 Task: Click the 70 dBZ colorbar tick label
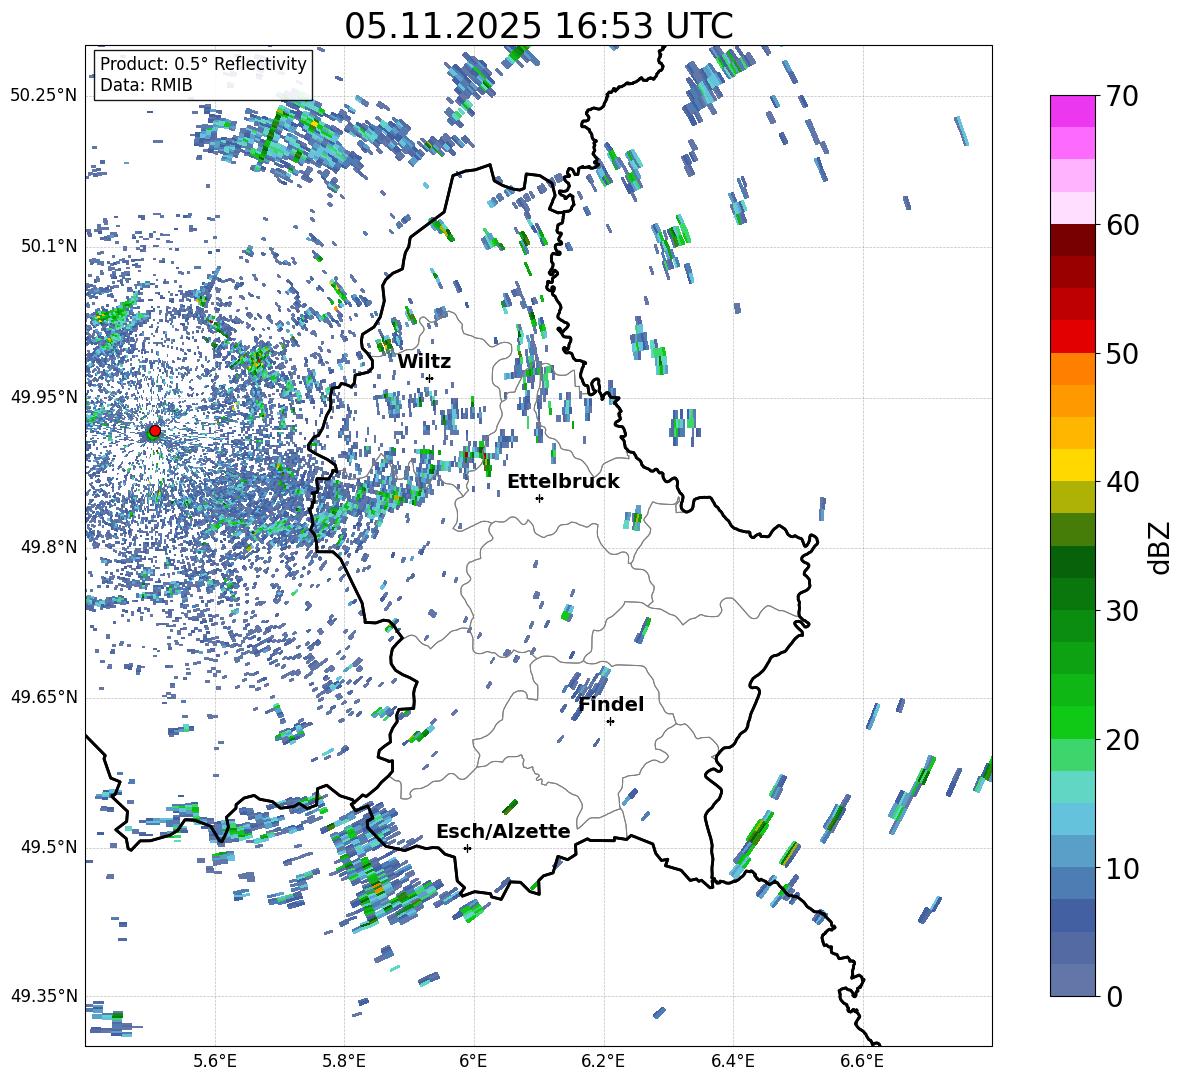click(1122, 96)
